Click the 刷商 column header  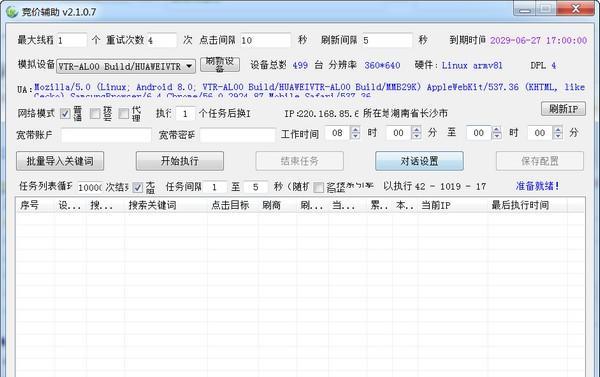277,205
